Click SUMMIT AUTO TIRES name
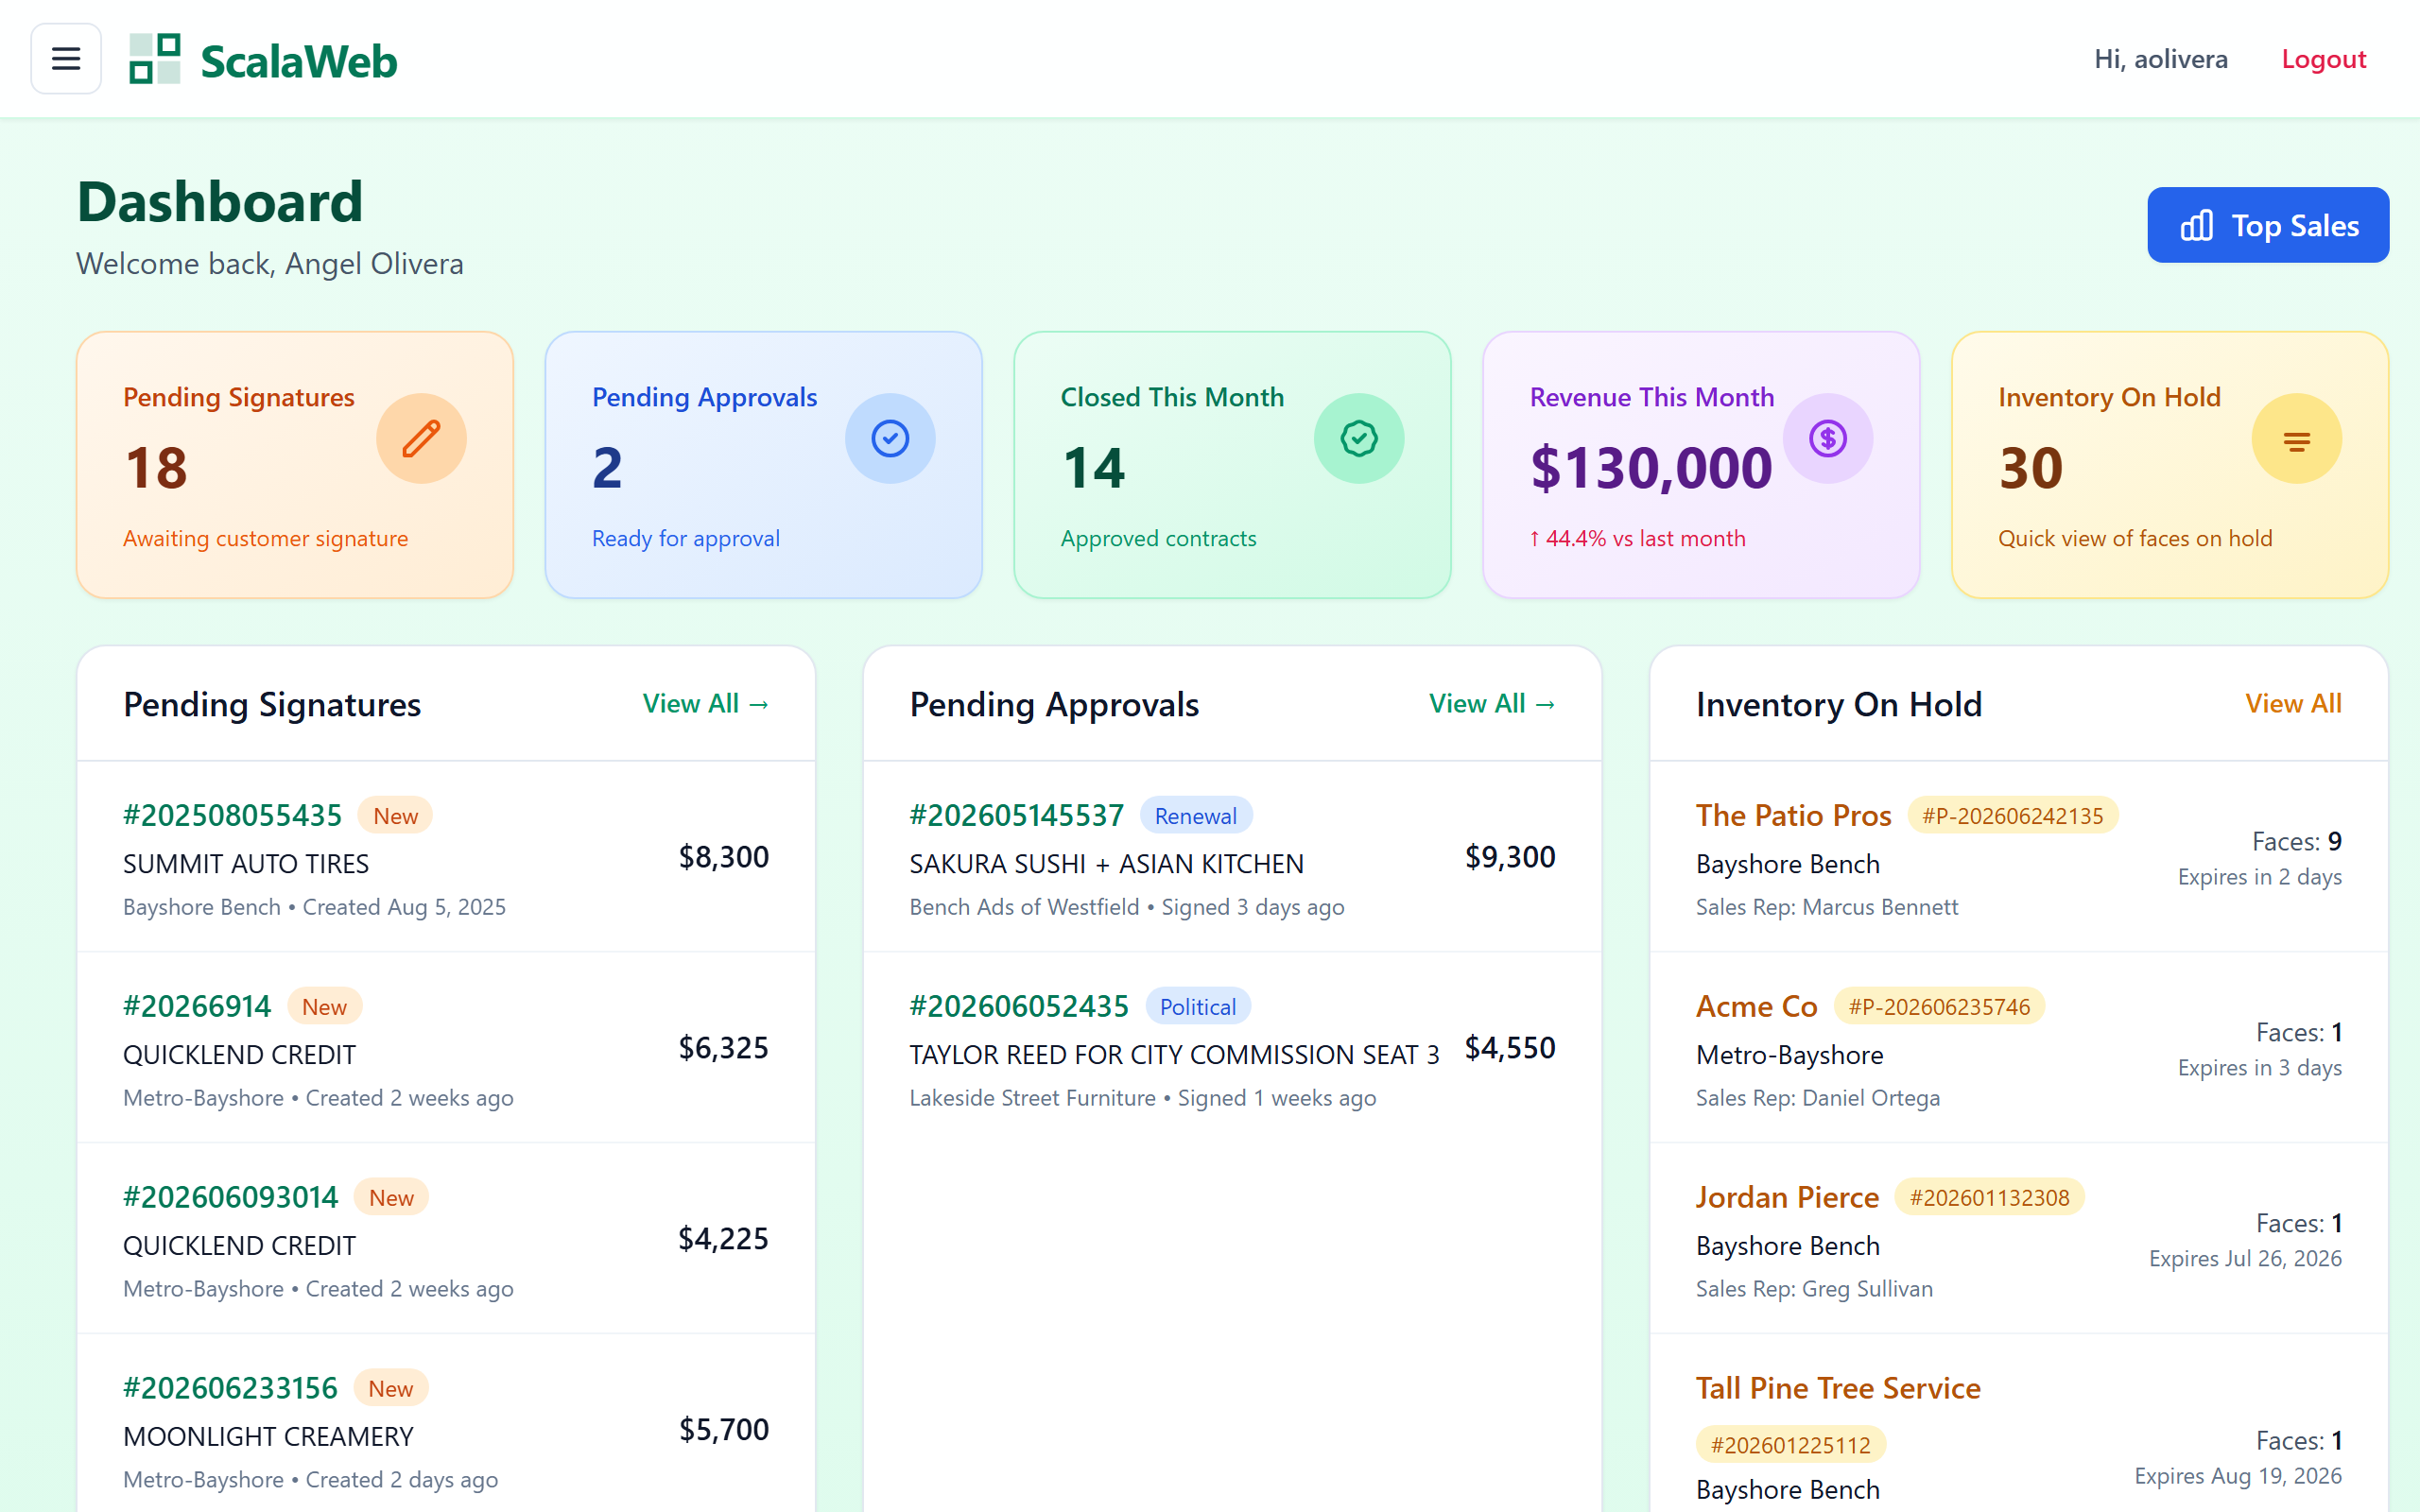 [246, 864]
